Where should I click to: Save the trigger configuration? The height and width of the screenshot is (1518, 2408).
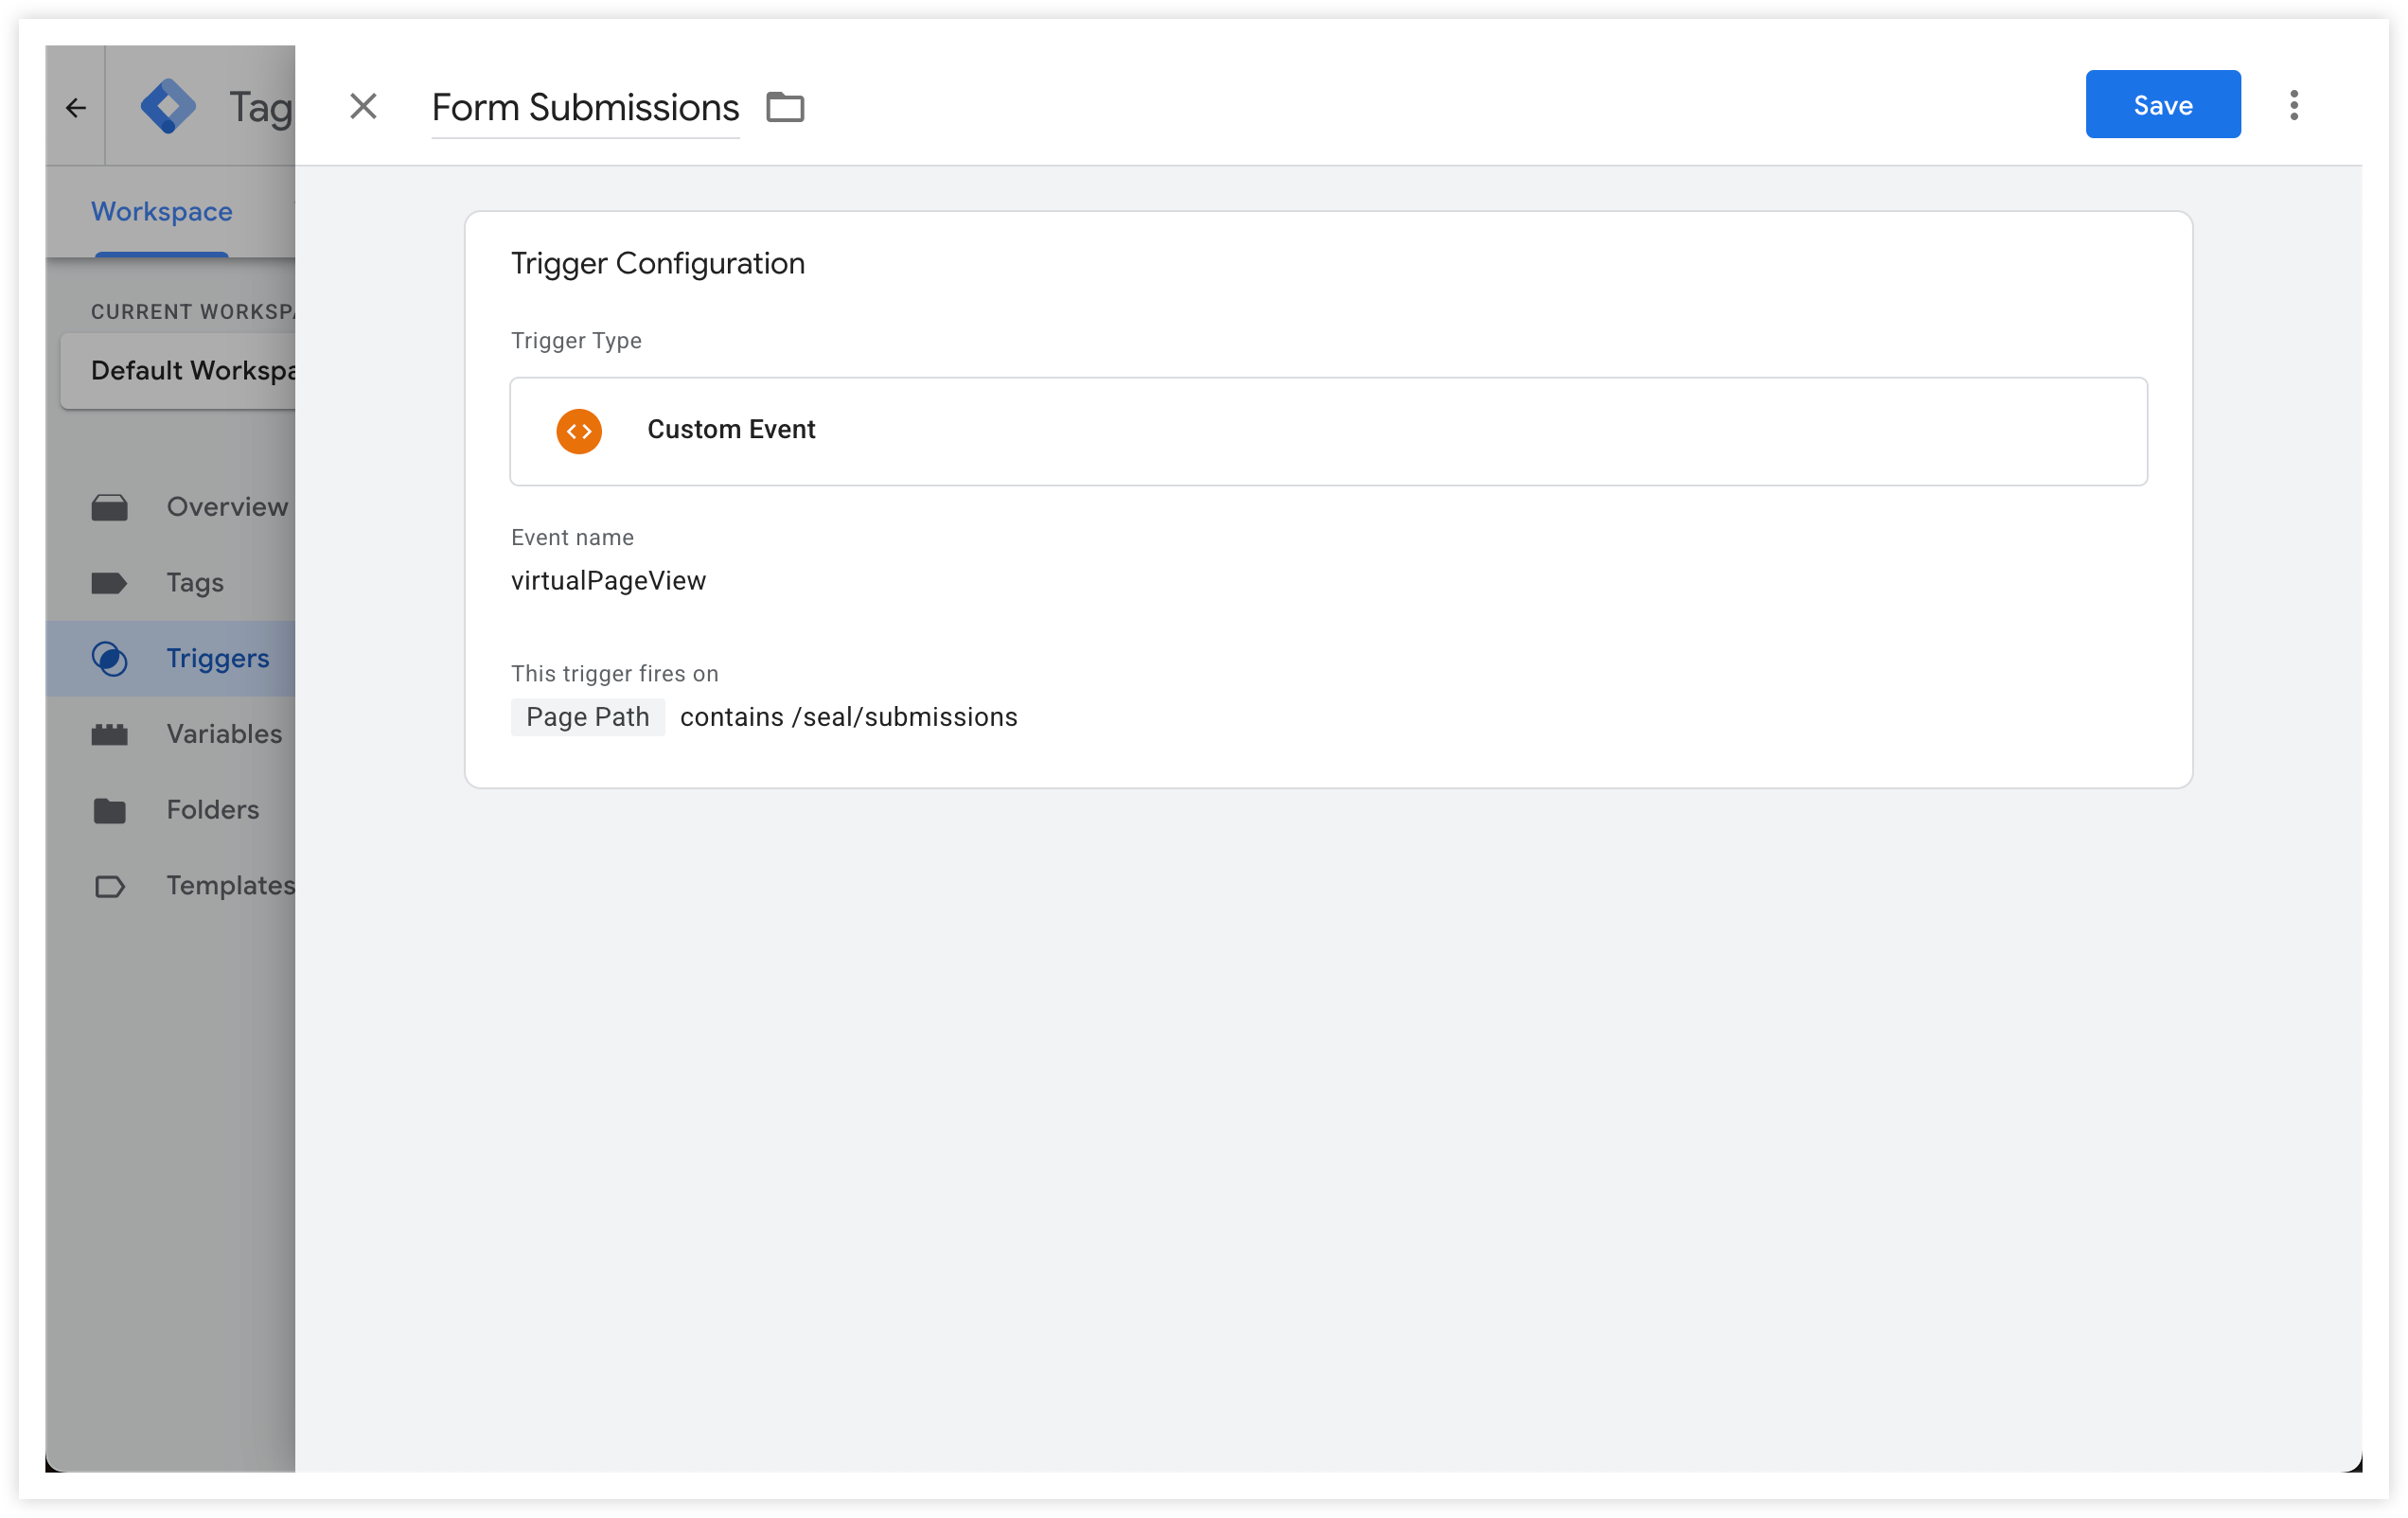coord(2162,104)
